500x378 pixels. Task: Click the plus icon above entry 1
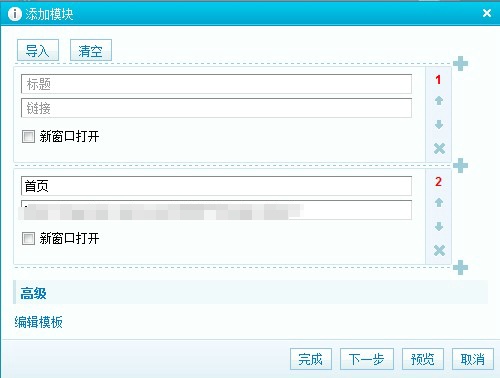pyautogui.click(x=460, y=63)
